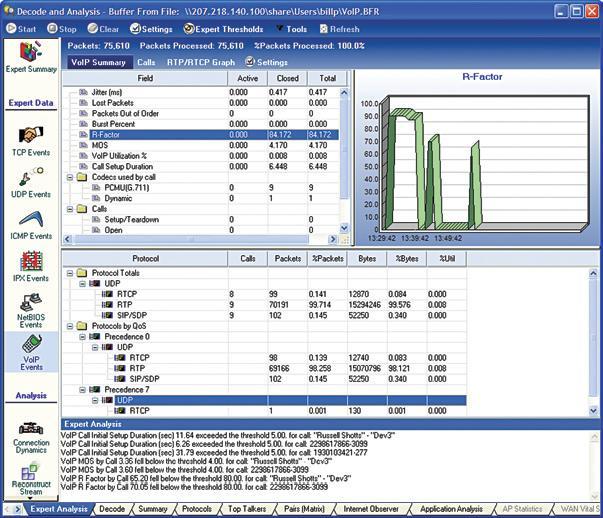603x518 pixels.
Task: Collapse the Protocols by QoS folder
Action: pos(70,326)
